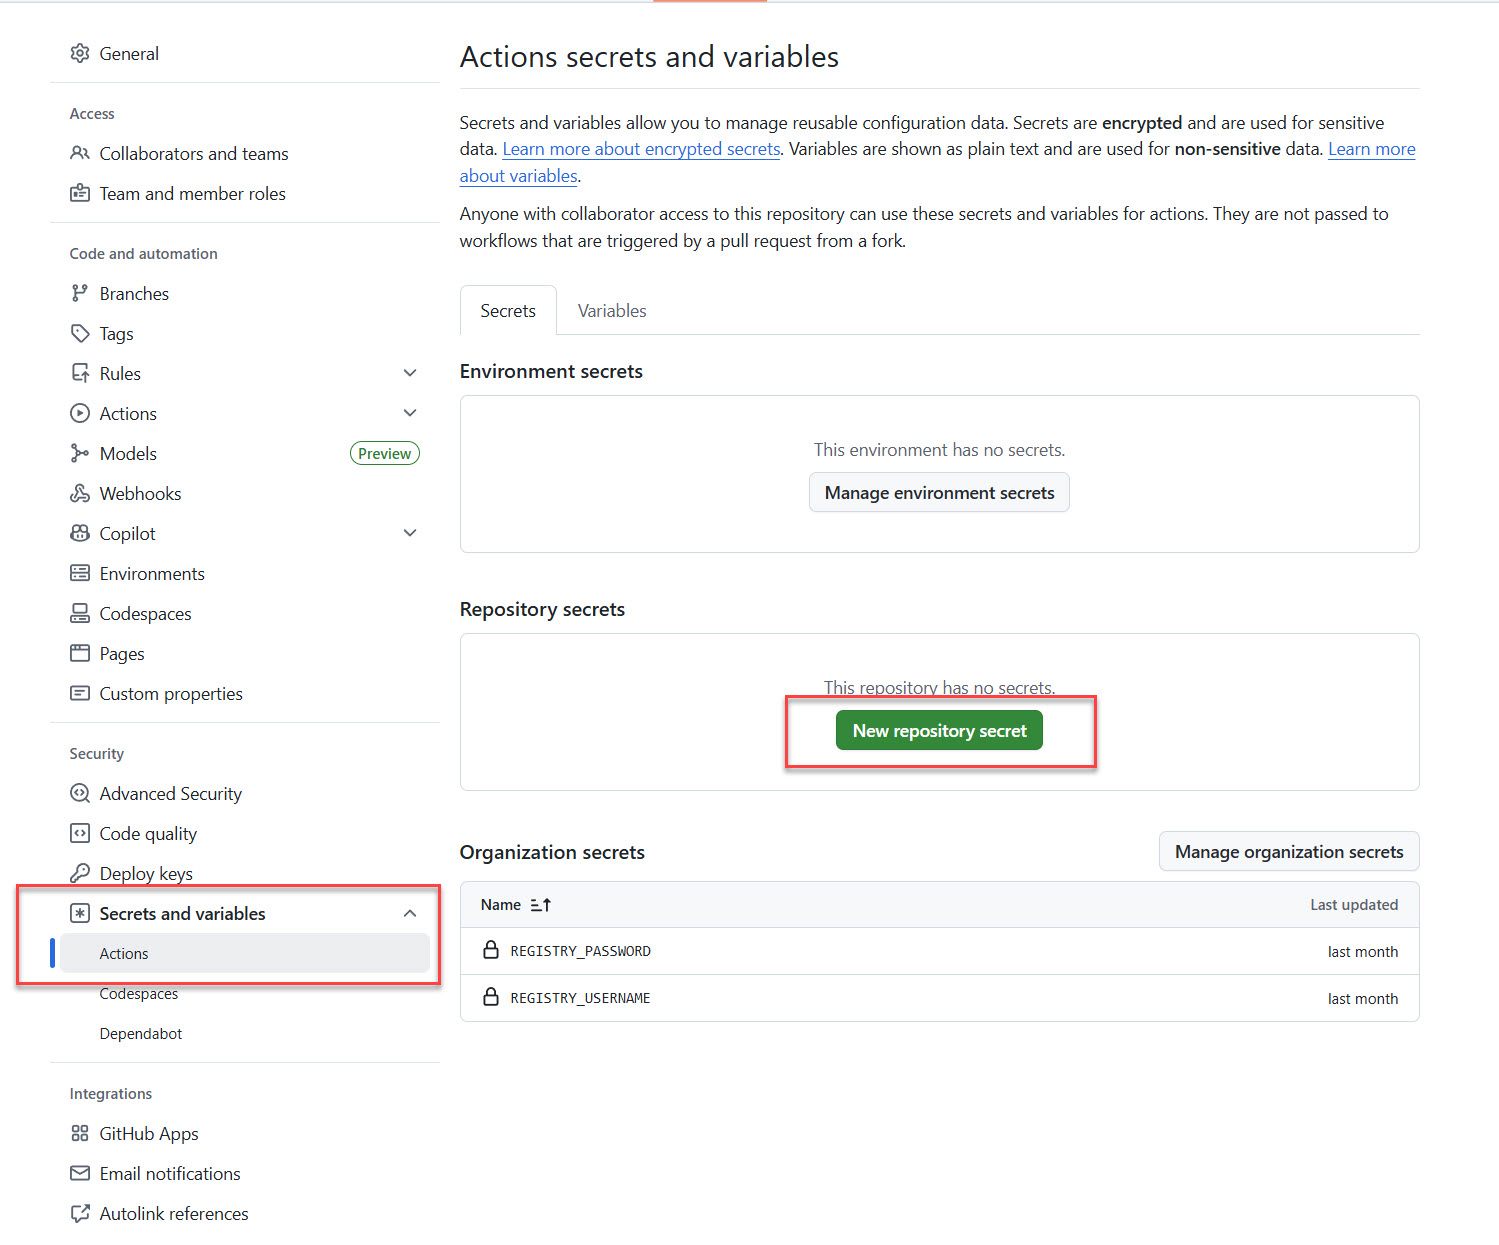Expand the Copilot section chevron
1499x1245 pixels.
click(x=410, y=533)
